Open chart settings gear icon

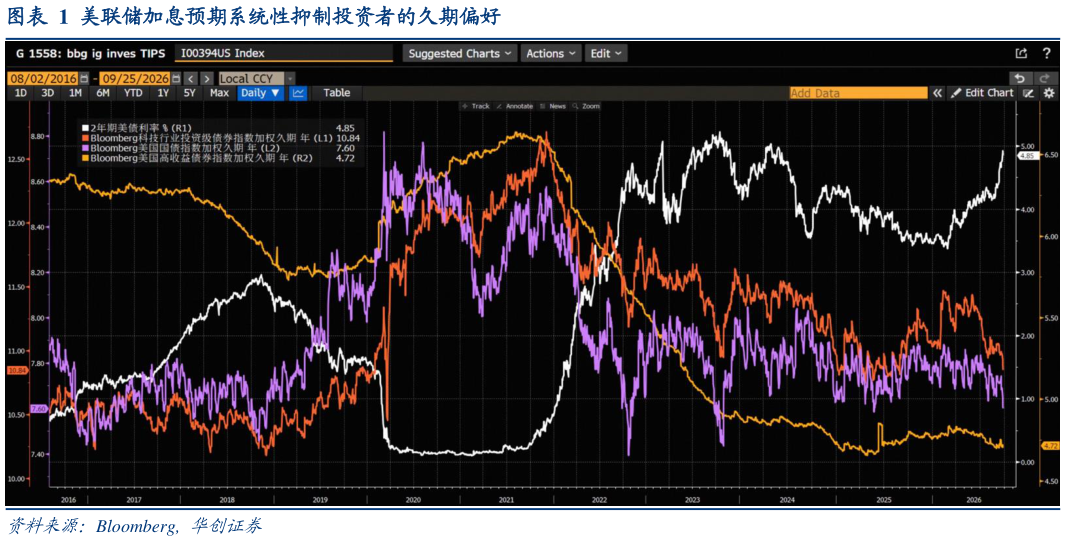tap(1049, 93)
